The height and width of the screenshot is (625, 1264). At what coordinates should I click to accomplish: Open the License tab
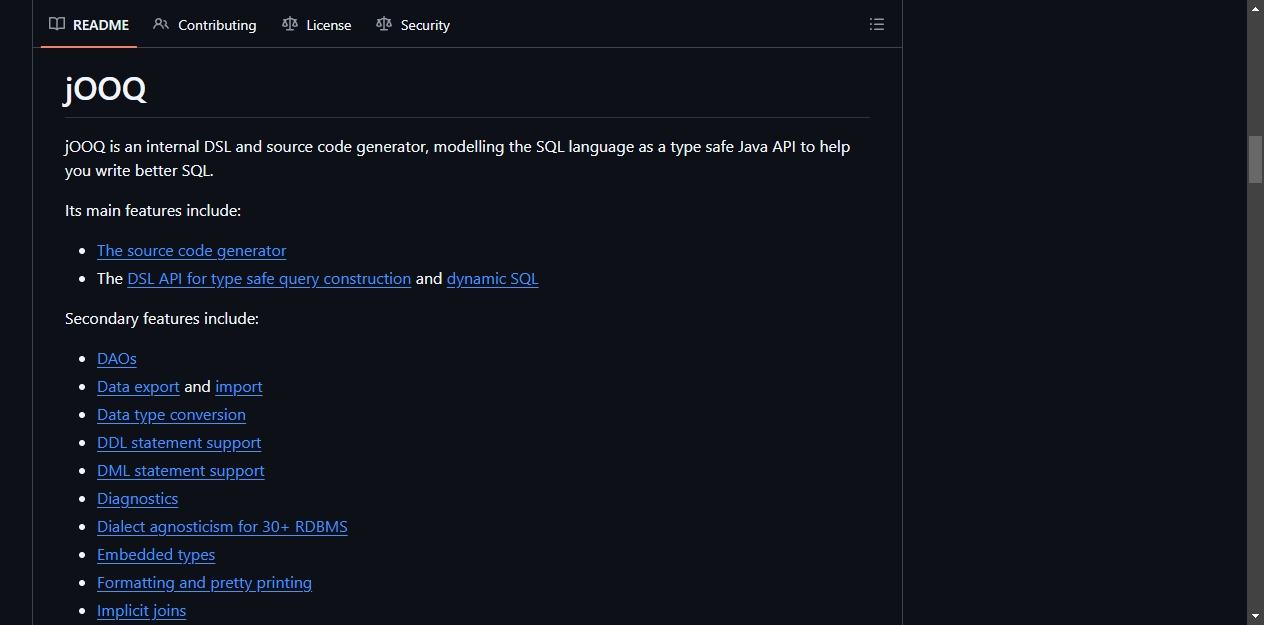[317, 25]
